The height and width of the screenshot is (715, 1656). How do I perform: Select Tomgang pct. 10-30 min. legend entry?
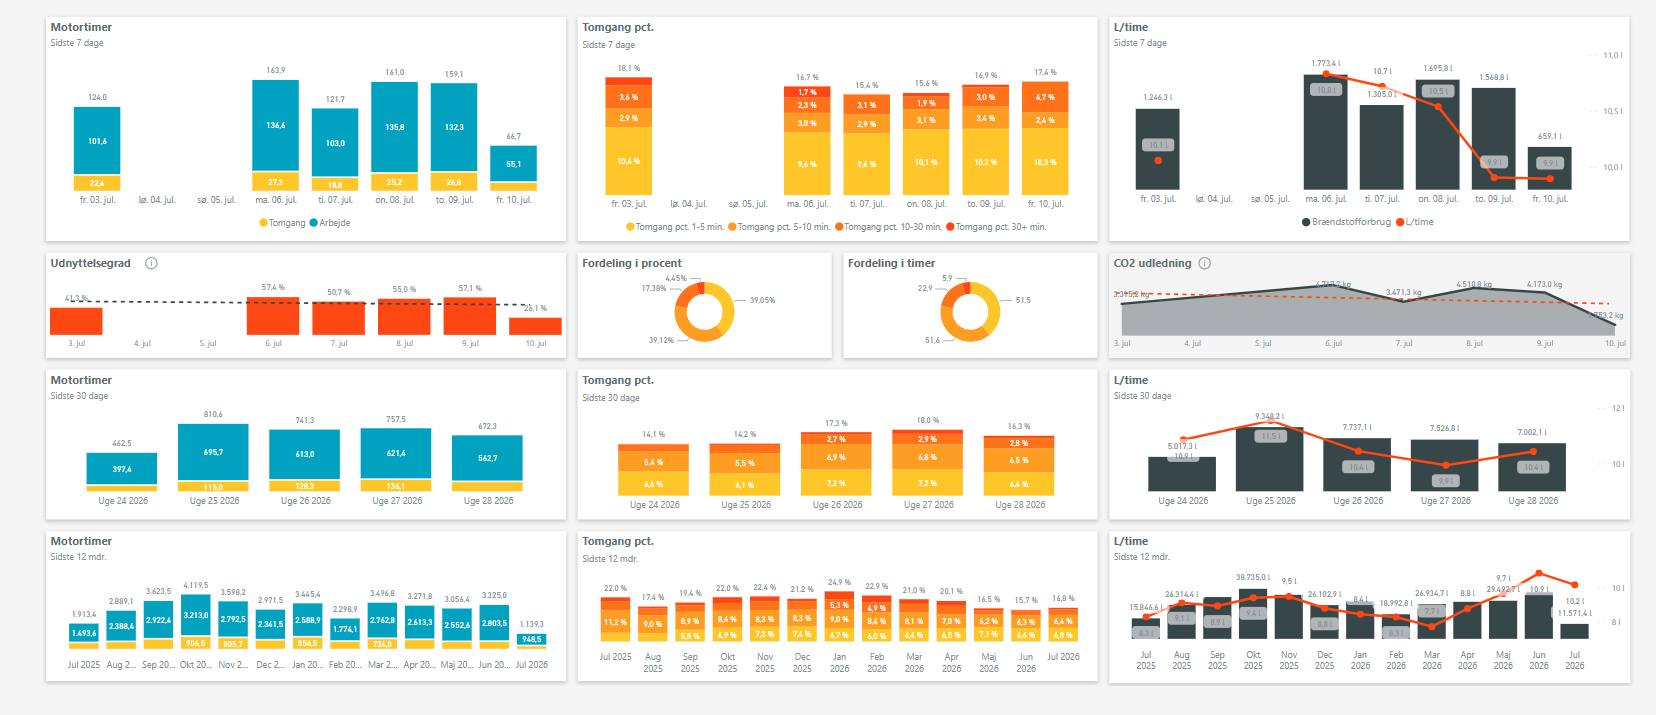click(888, 227)
